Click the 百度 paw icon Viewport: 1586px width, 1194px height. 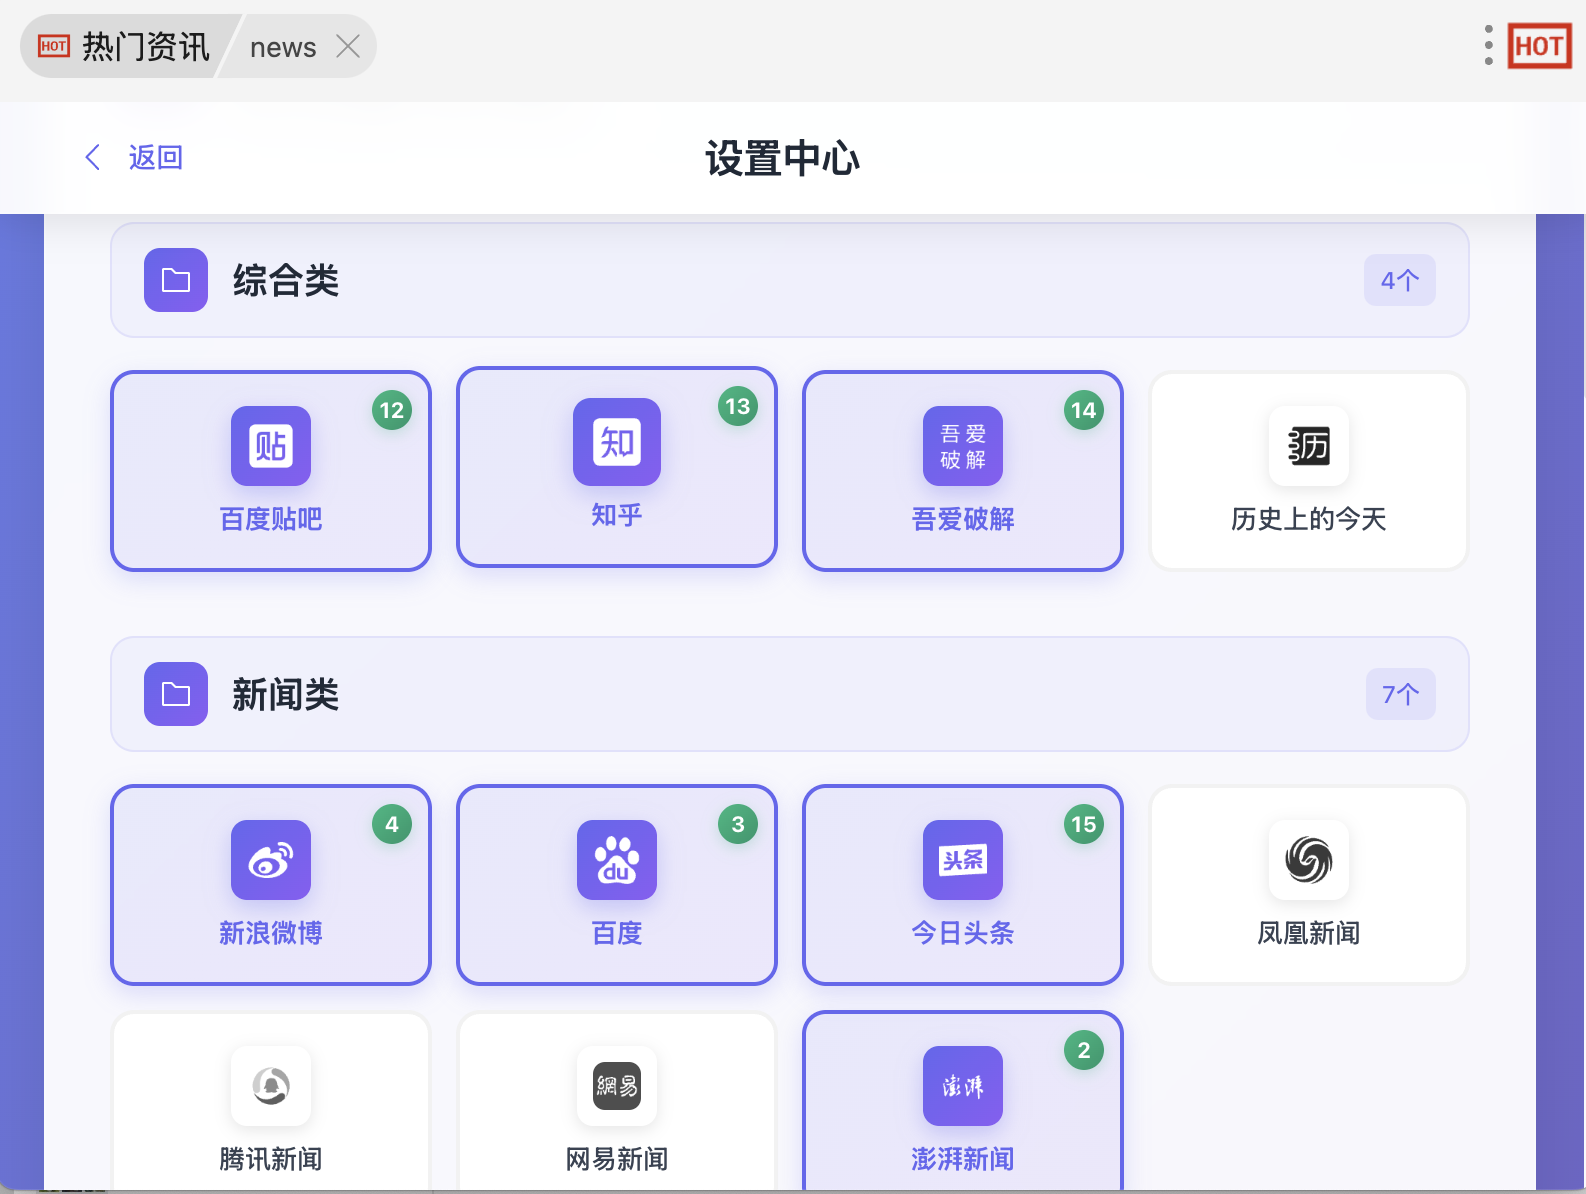point(617,860)
